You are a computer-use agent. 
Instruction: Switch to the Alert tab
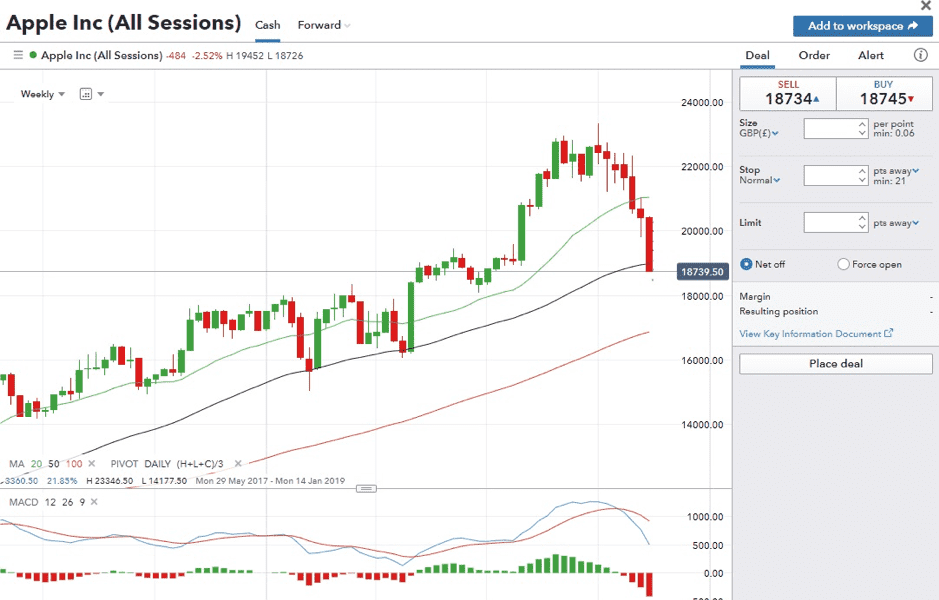[x=871, y=55]
